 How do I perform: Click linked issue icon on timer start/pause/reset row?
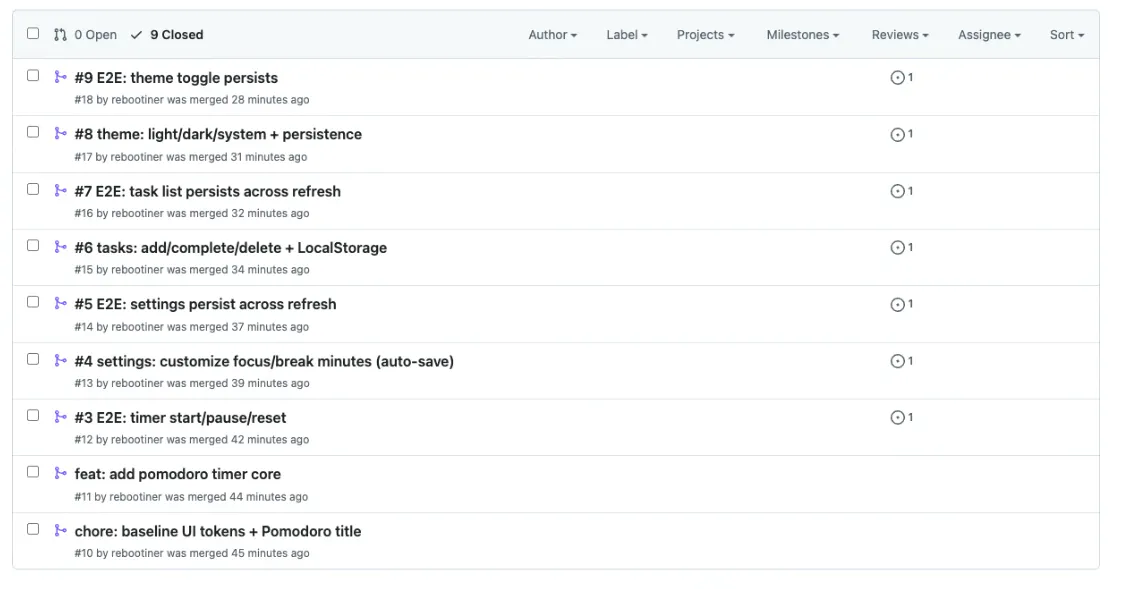coord(897,417)
